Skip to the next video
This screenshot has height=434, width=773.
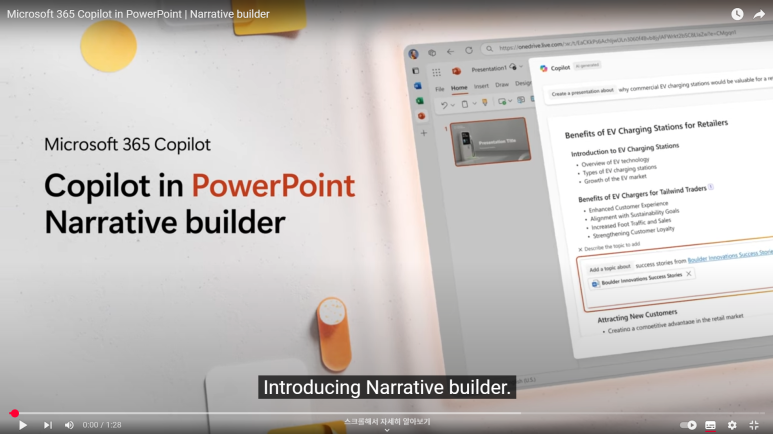47,425
